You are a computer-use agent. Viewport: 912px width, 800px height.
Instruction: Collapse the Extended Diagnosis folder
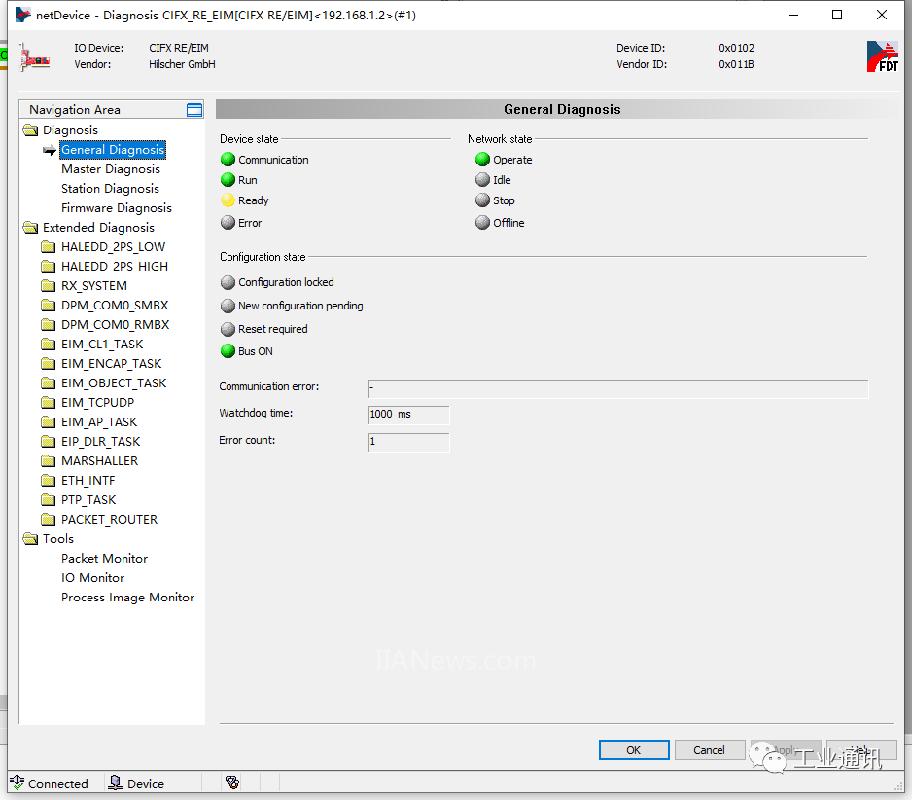click(x=30, y=228)
